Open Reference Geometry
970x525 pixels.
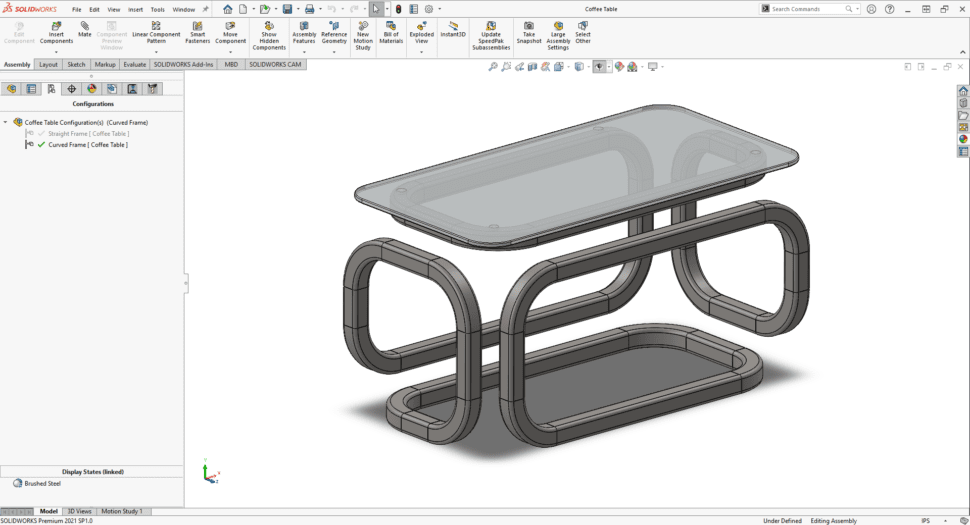[334, 32]
